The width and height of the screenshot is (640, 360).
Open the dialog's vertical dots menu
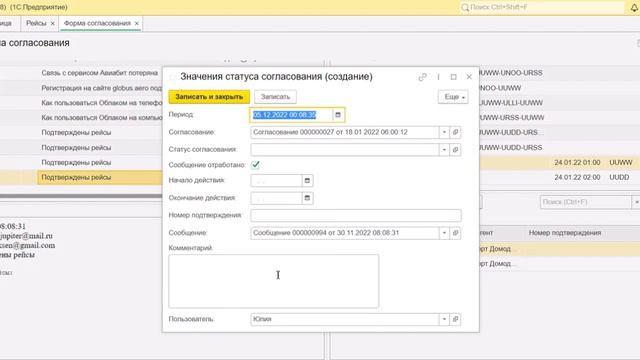point(438,77)
